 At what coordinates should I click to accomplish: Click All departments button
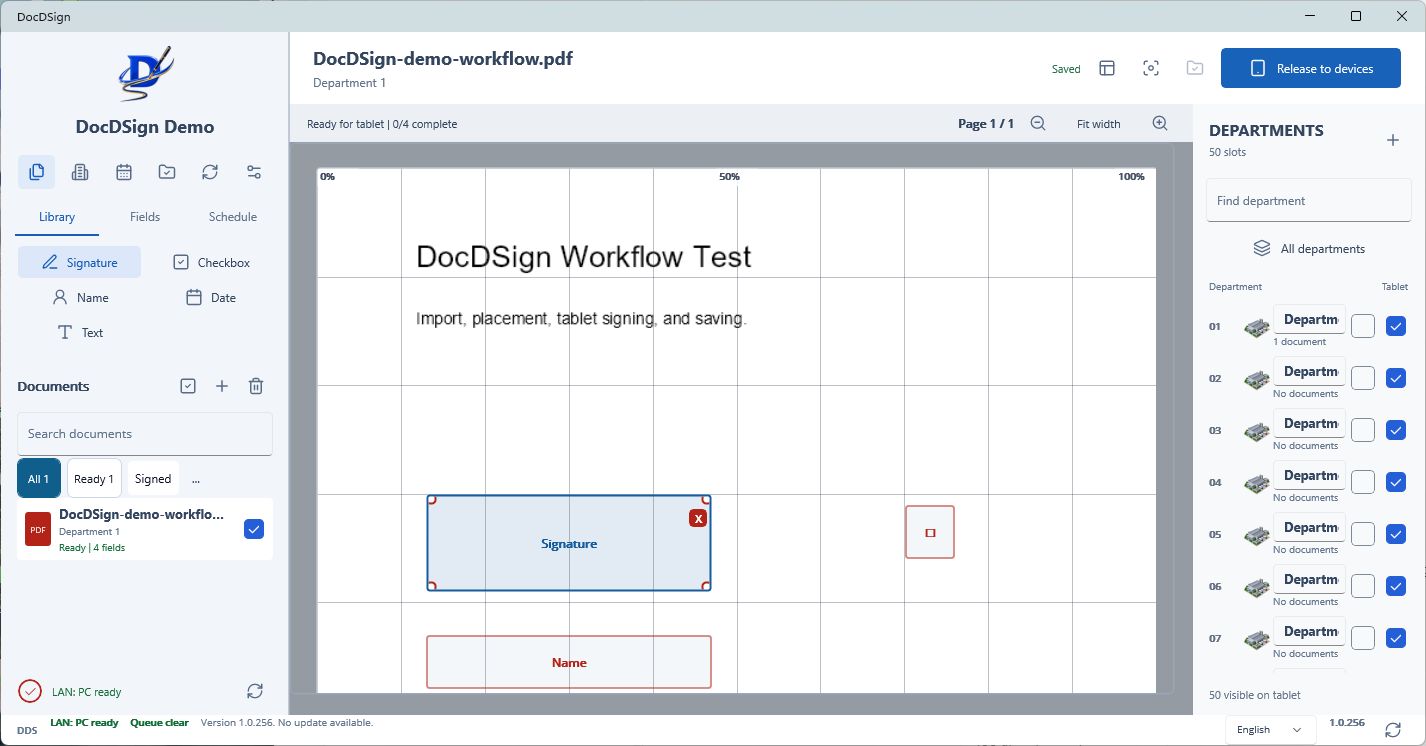1309,249
